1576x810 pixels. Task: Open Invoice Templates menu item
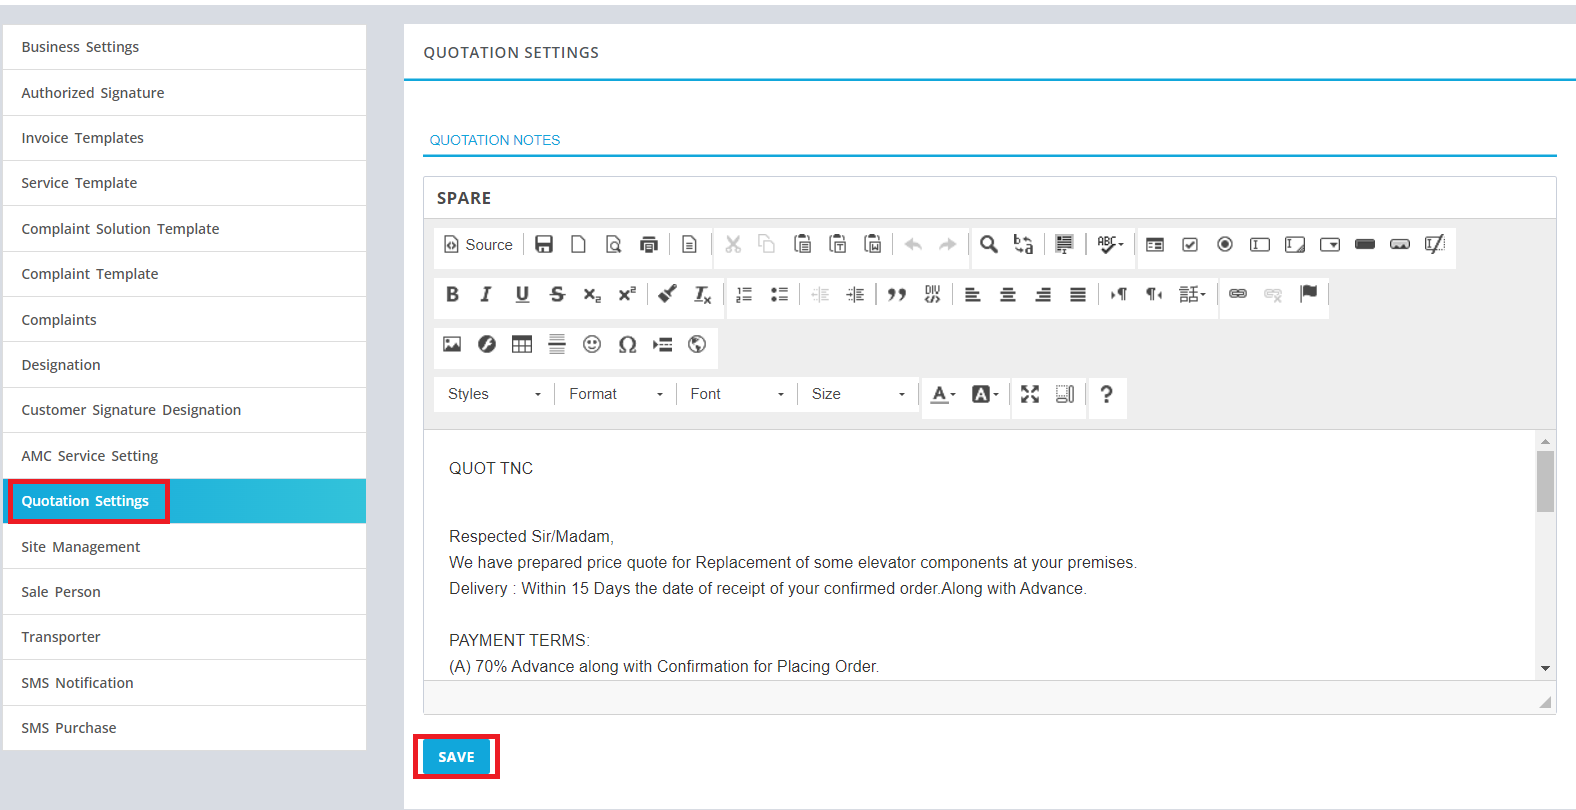point(184,138)
